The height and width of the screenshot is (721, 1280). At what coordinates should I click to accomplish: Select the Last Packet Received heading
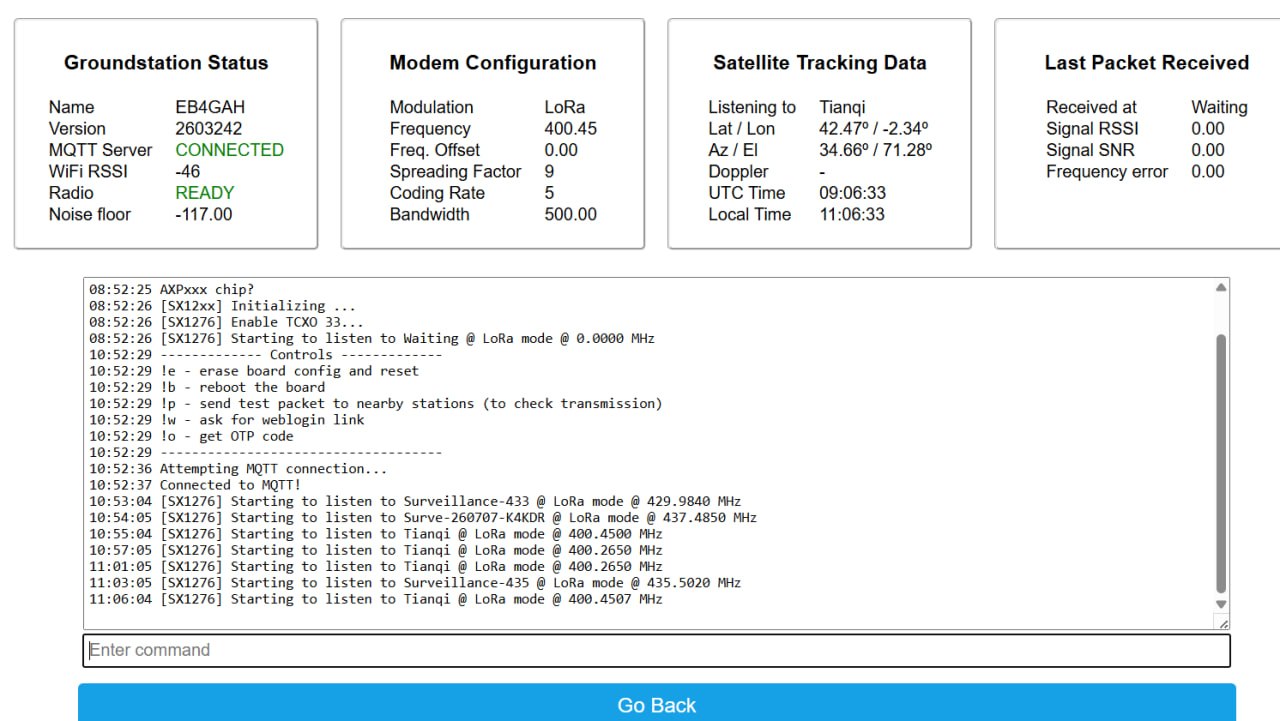point(1147,63)
